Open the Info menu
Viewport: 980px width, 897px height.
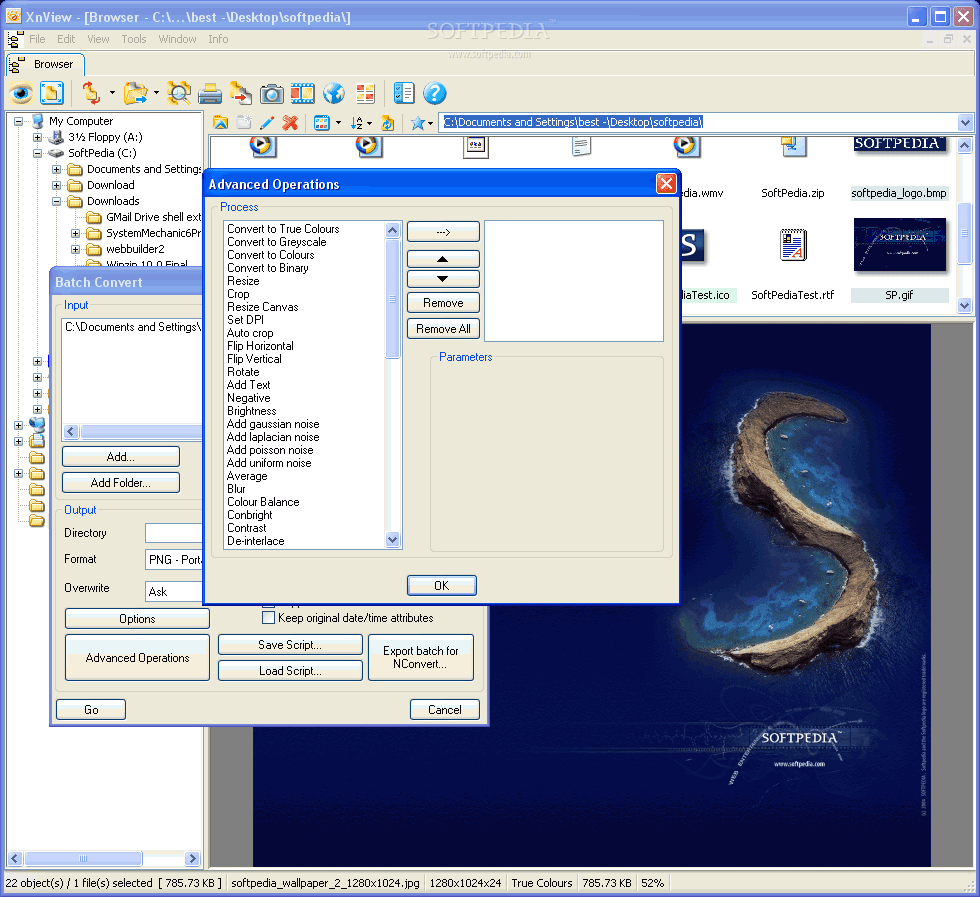tap(218, 39)
